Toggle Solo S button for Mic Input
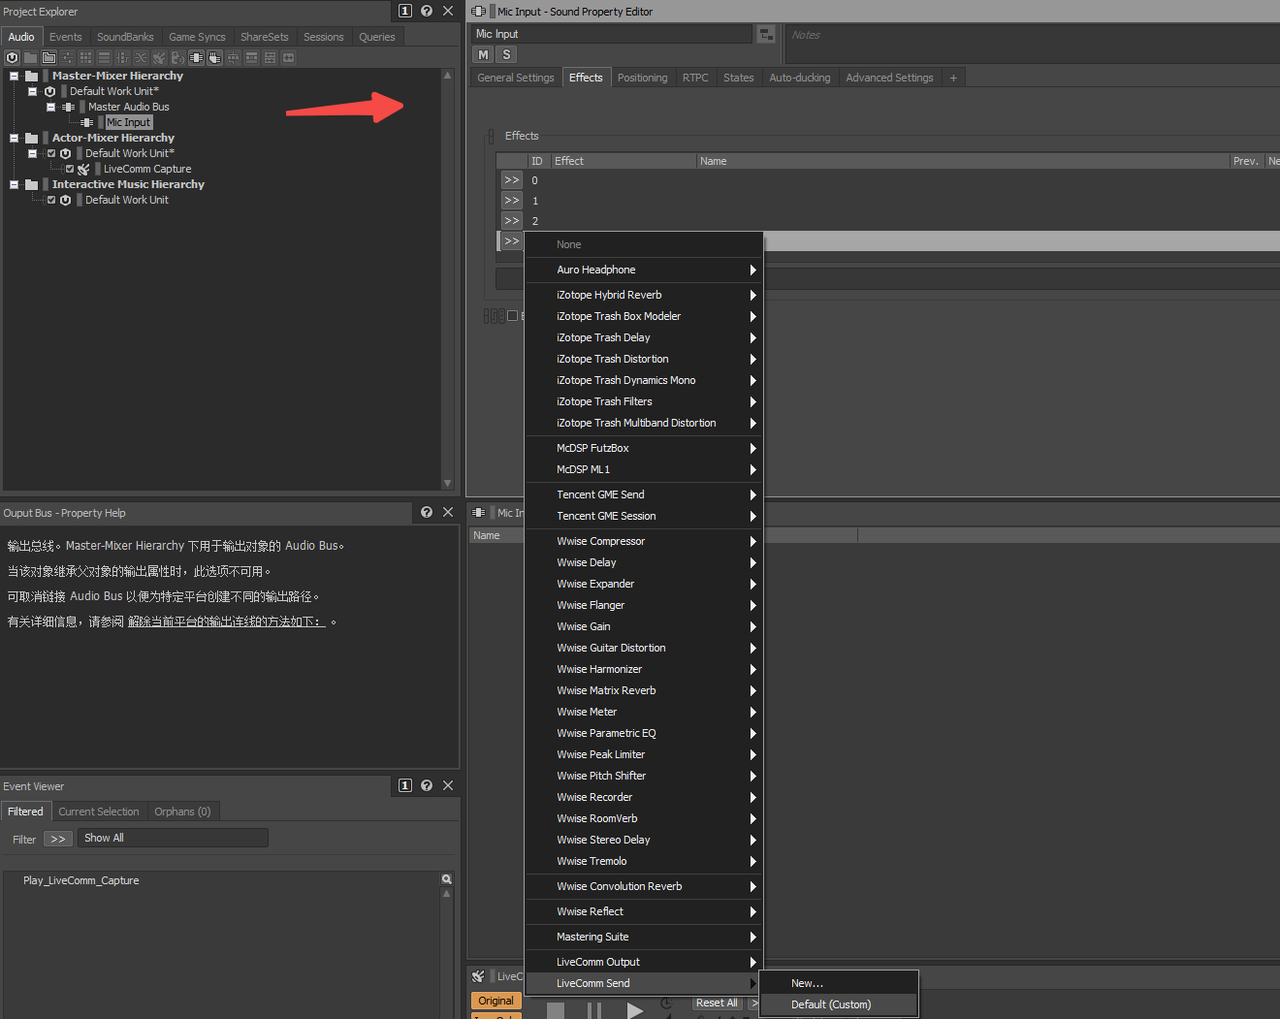The image size is (1280, 1019). (506, 55)
